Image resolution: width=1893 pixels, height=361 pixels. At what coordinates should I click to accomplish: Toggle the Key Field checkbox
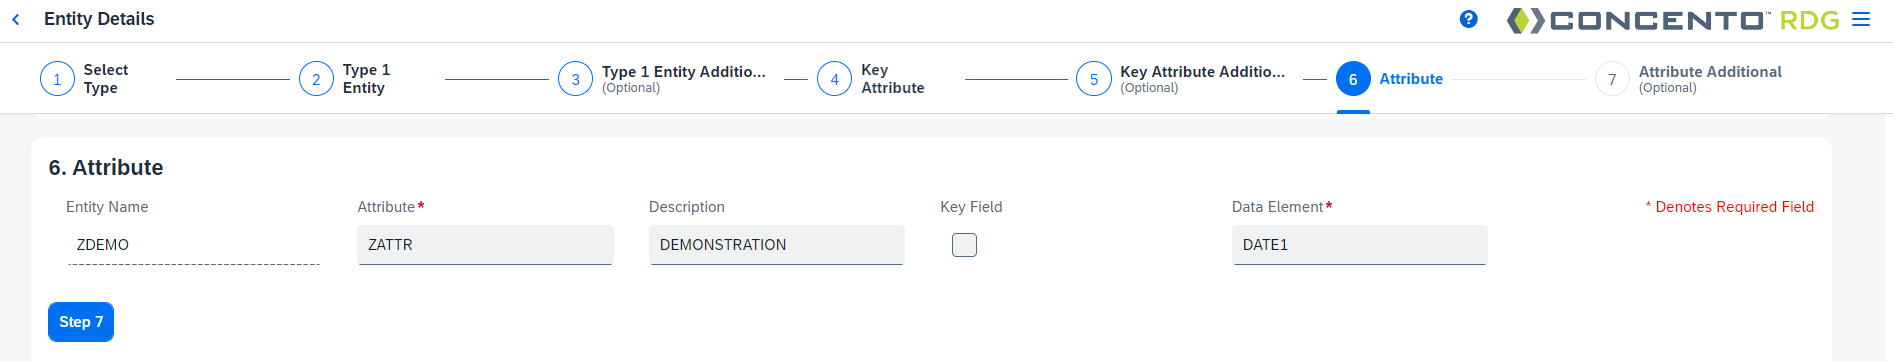(x=964, y=245)
